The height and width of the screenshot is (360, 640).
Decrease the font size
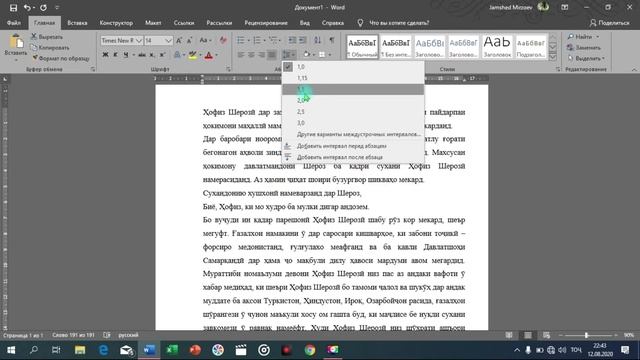(x=189, y=40)
